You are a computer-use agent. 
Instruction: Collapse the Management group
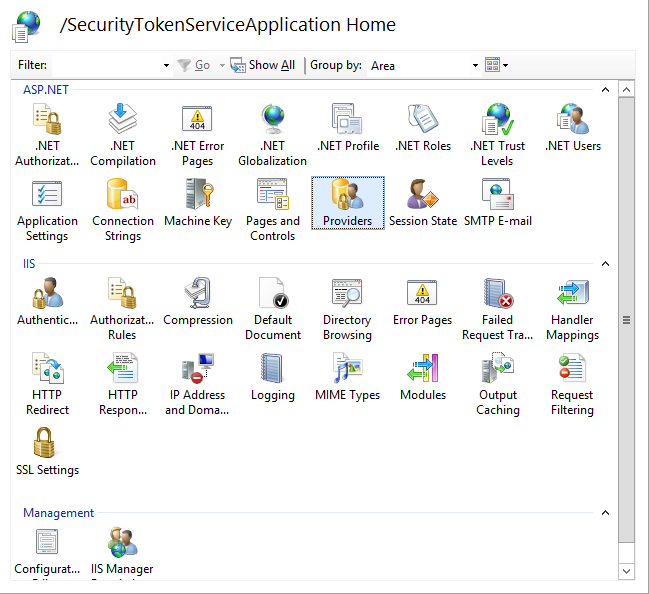coord(605,513)
